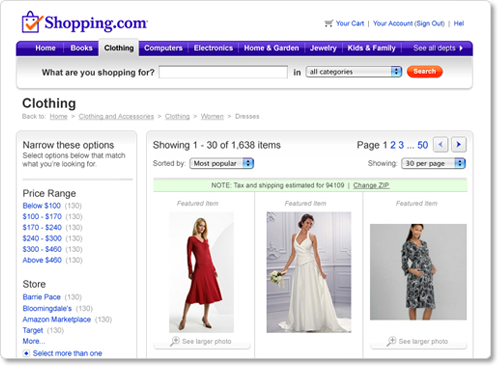This screenshot has width=498, height=367.
Task: Open the Jewelry tab
Action: point(323,48)
